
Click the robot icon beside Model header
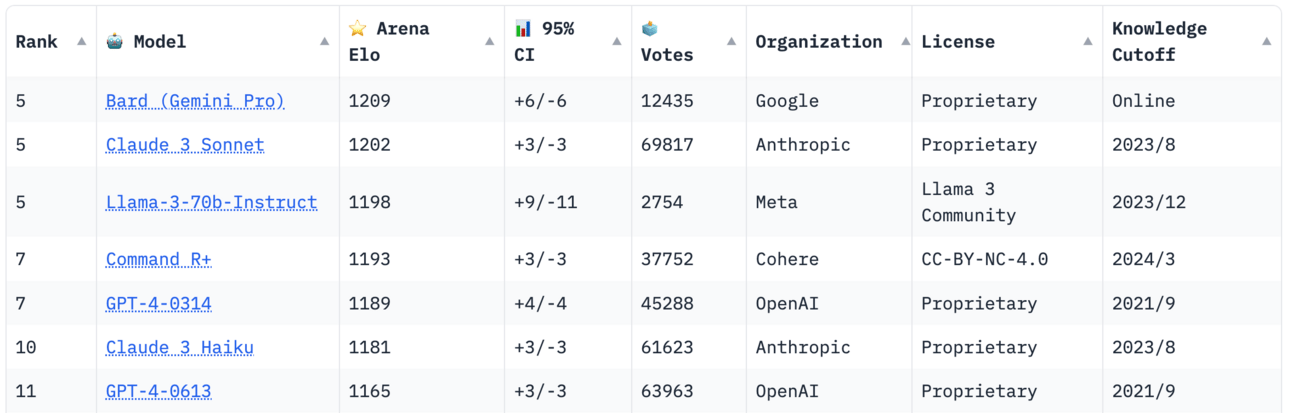click(x=115, y=41)
